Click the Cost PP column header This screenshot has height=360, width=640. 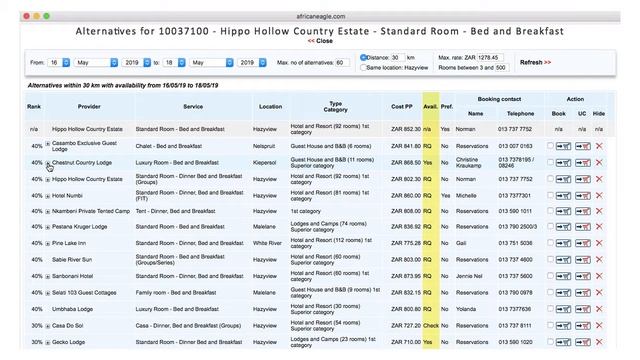(x=402, y=107)
